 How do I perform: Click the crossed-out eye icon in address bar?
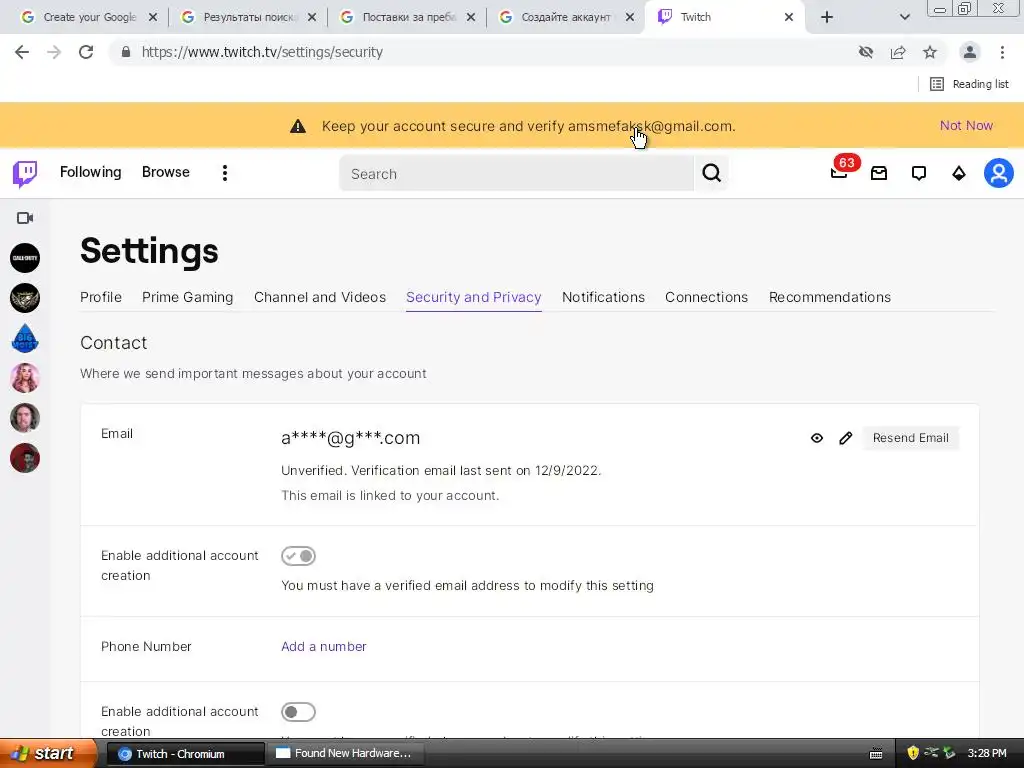pos(866,52)
